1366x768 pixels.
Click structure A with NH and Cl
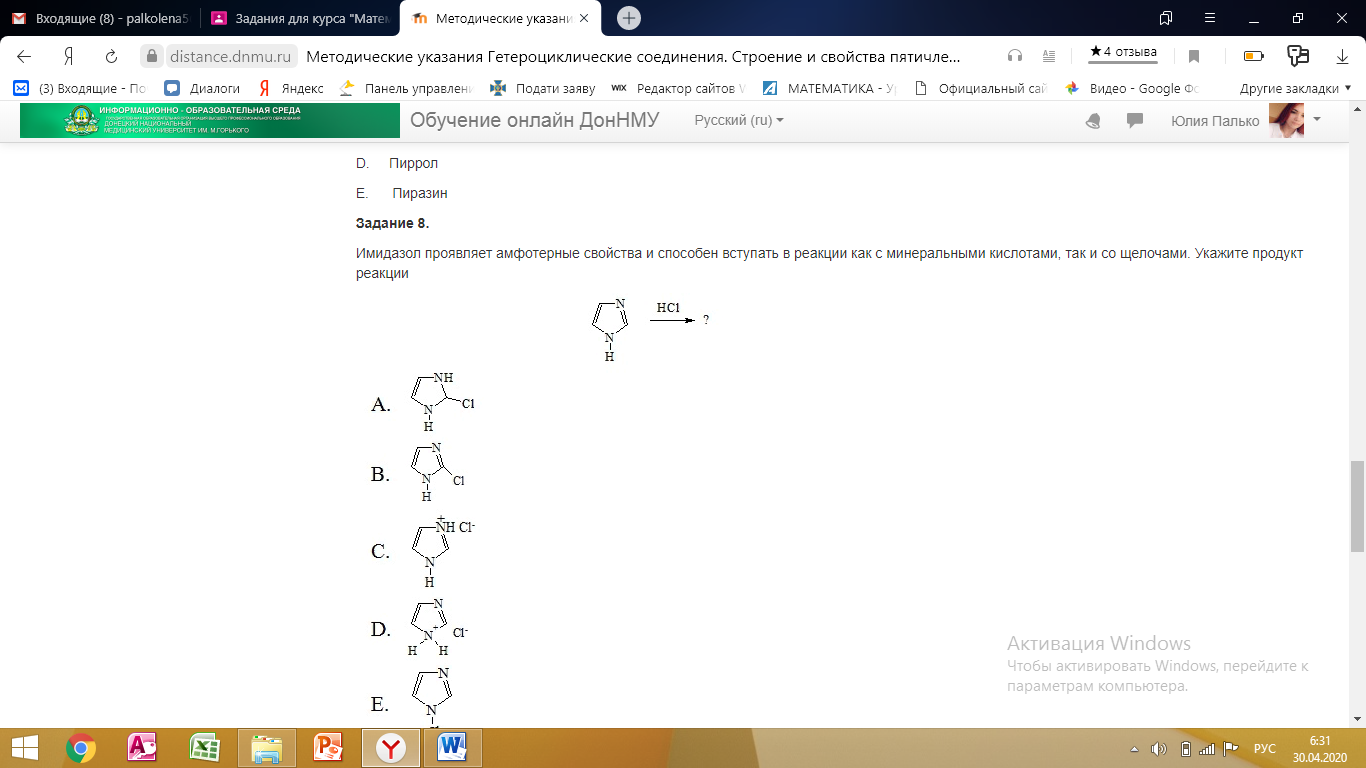(x=442, y=401)
